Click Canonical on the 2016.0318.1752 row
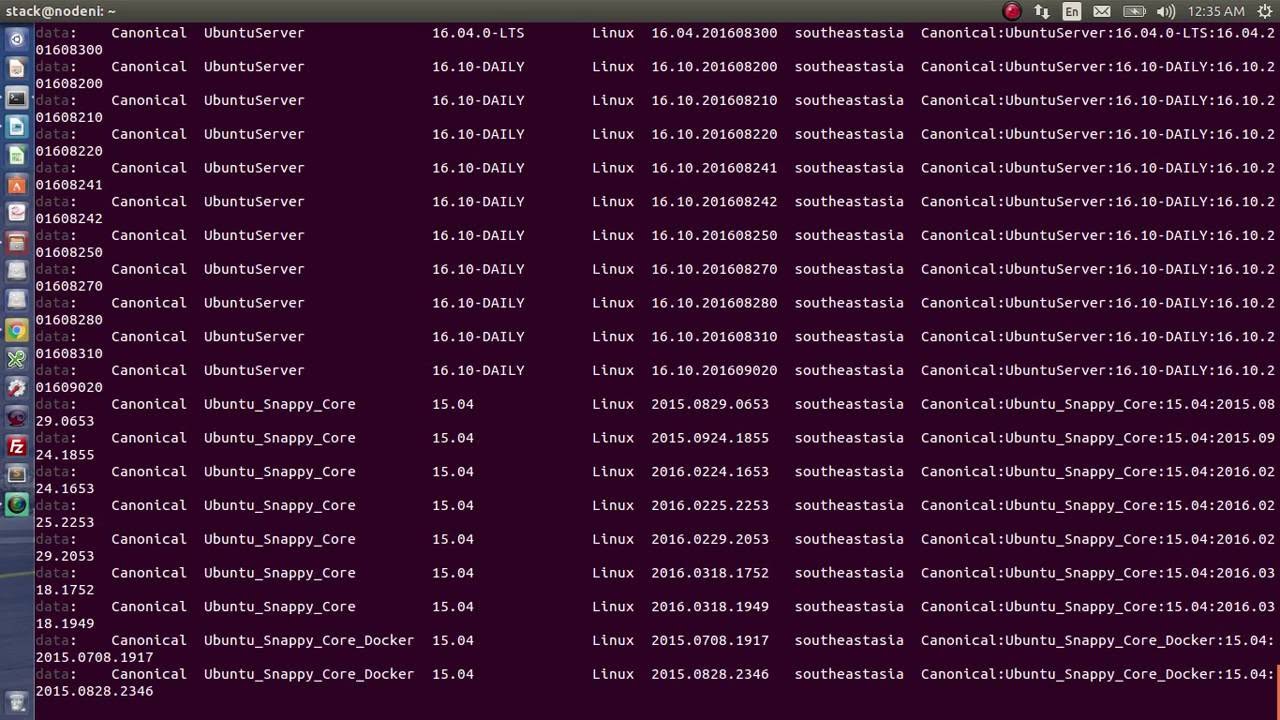The image size is (1280, 720). [149, 573]
